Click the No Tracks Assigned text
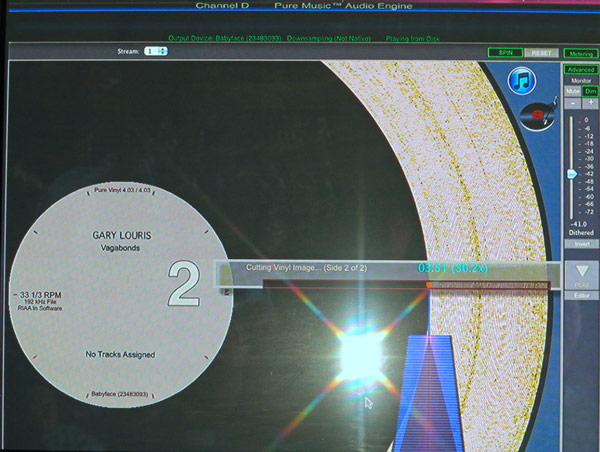 [120, 354]
